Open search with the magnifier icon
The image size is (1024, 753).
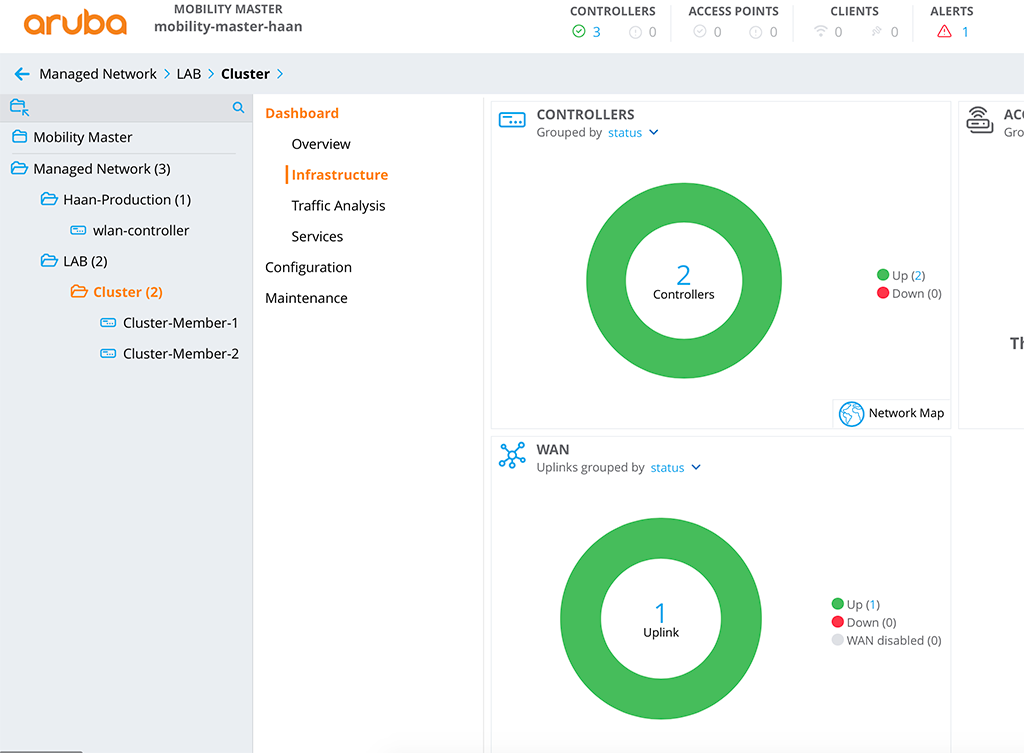[x=239, y=107]
